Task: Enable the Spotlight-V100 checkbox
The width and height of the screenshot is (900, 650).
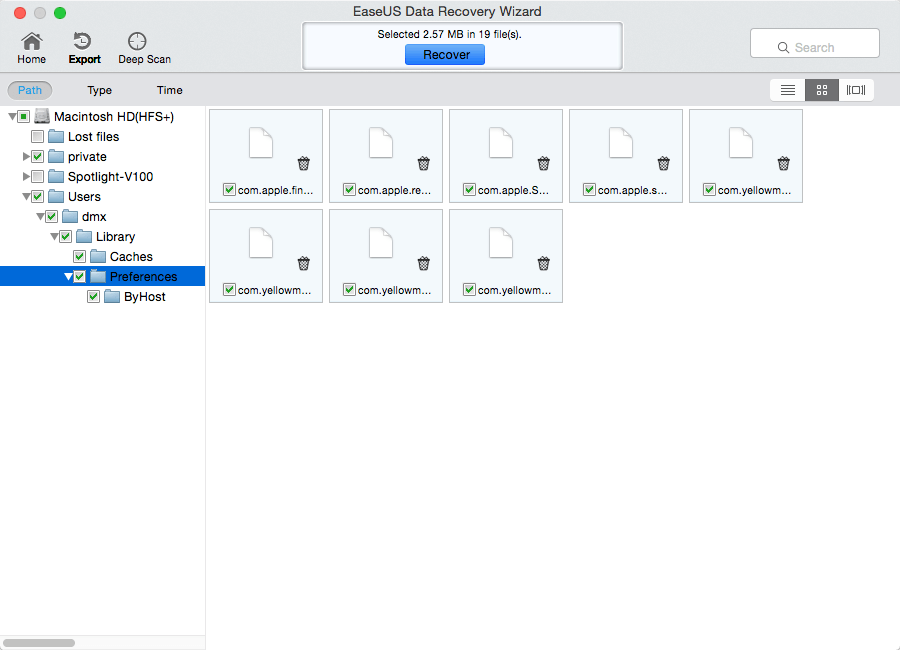Action: coord(38,177)
